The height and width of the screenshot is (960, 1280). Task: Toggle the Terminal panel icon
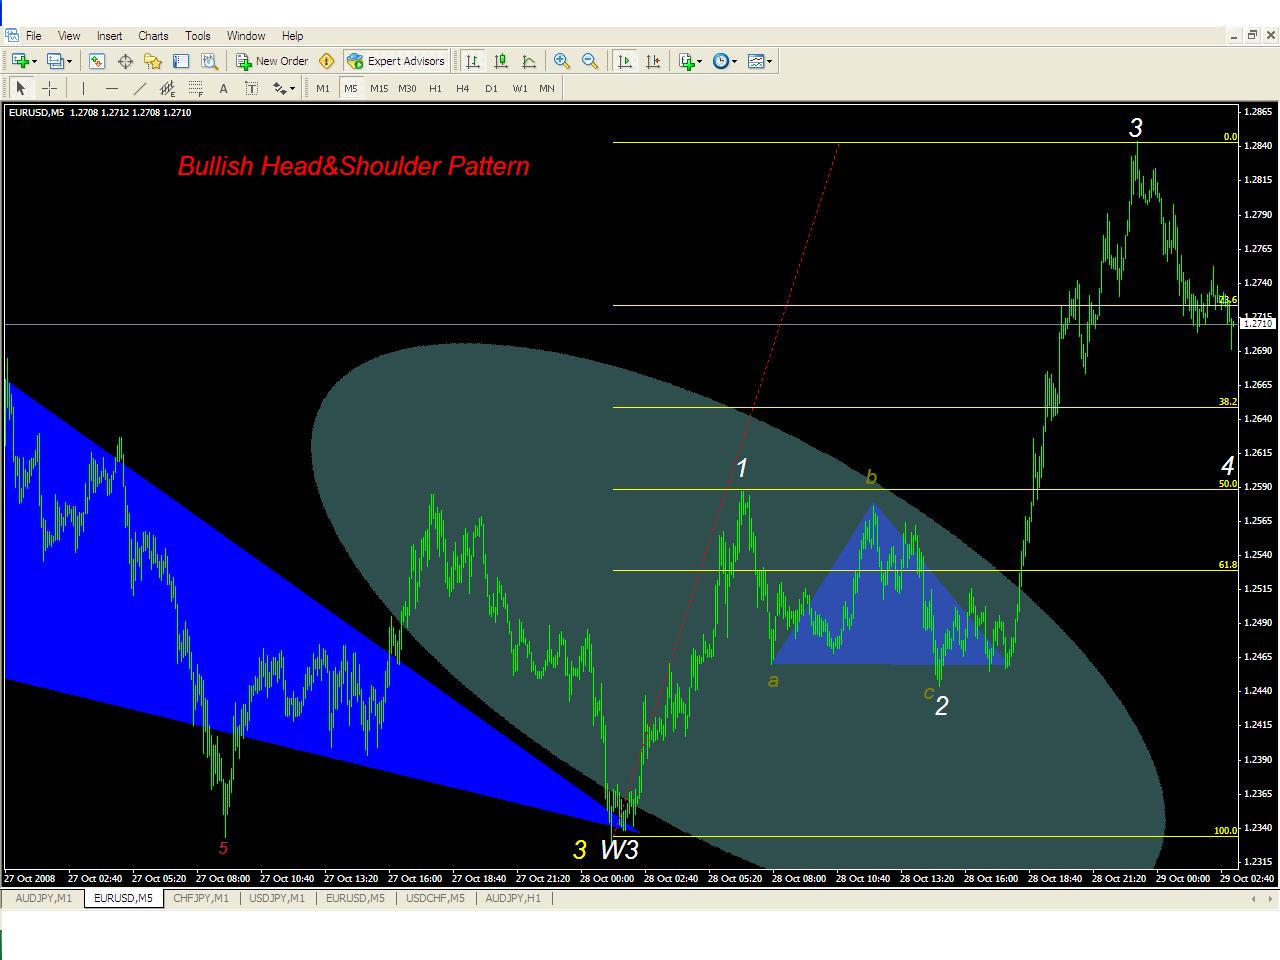(181, 61)
